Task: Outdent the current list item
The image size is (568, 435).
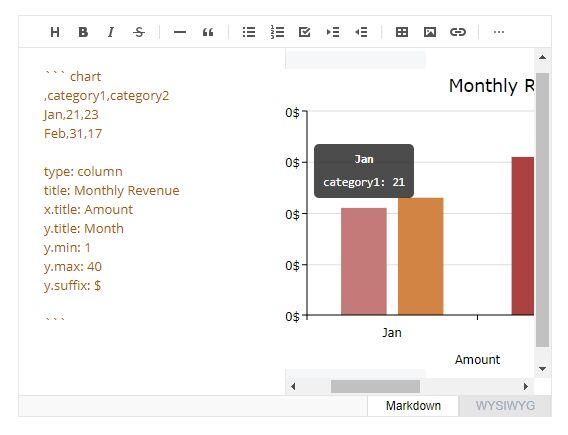Action: [361, 32]
